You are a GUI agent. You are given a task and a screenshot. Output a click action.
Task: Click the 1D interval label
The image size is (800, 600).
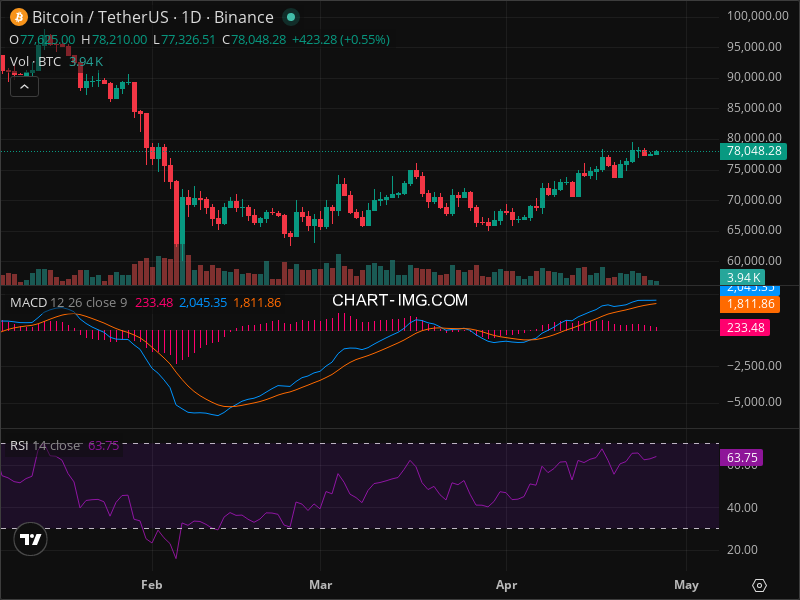point(191,17)
